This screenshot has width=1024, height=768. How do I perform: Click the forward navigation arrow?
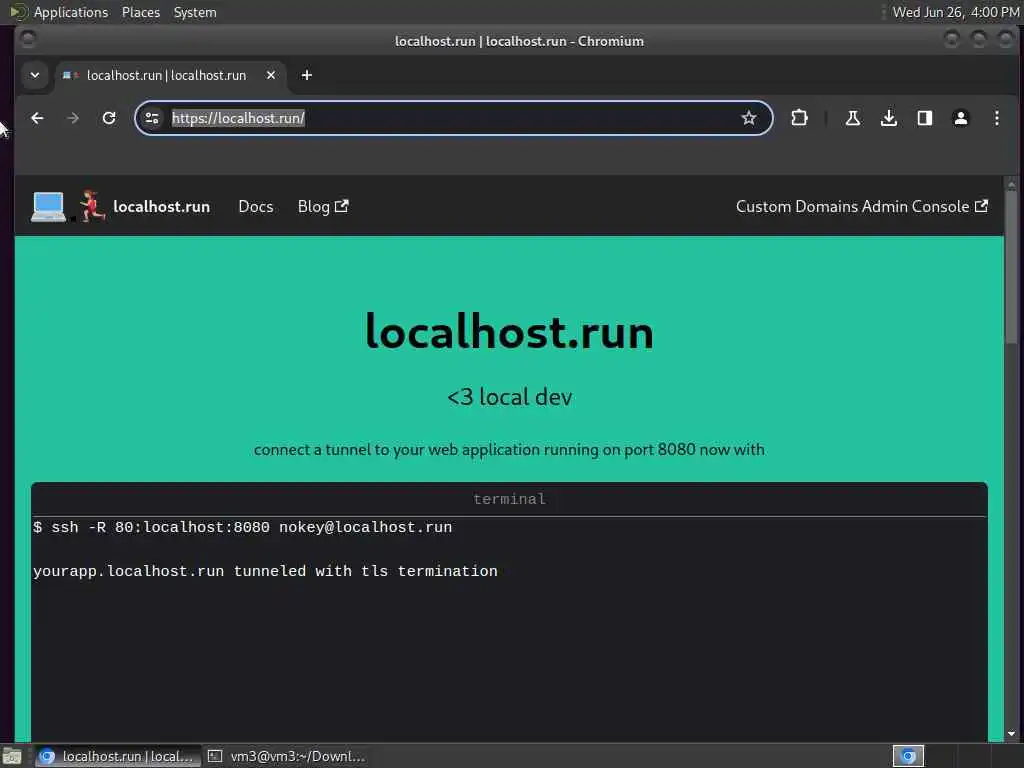tap(73, 118)
